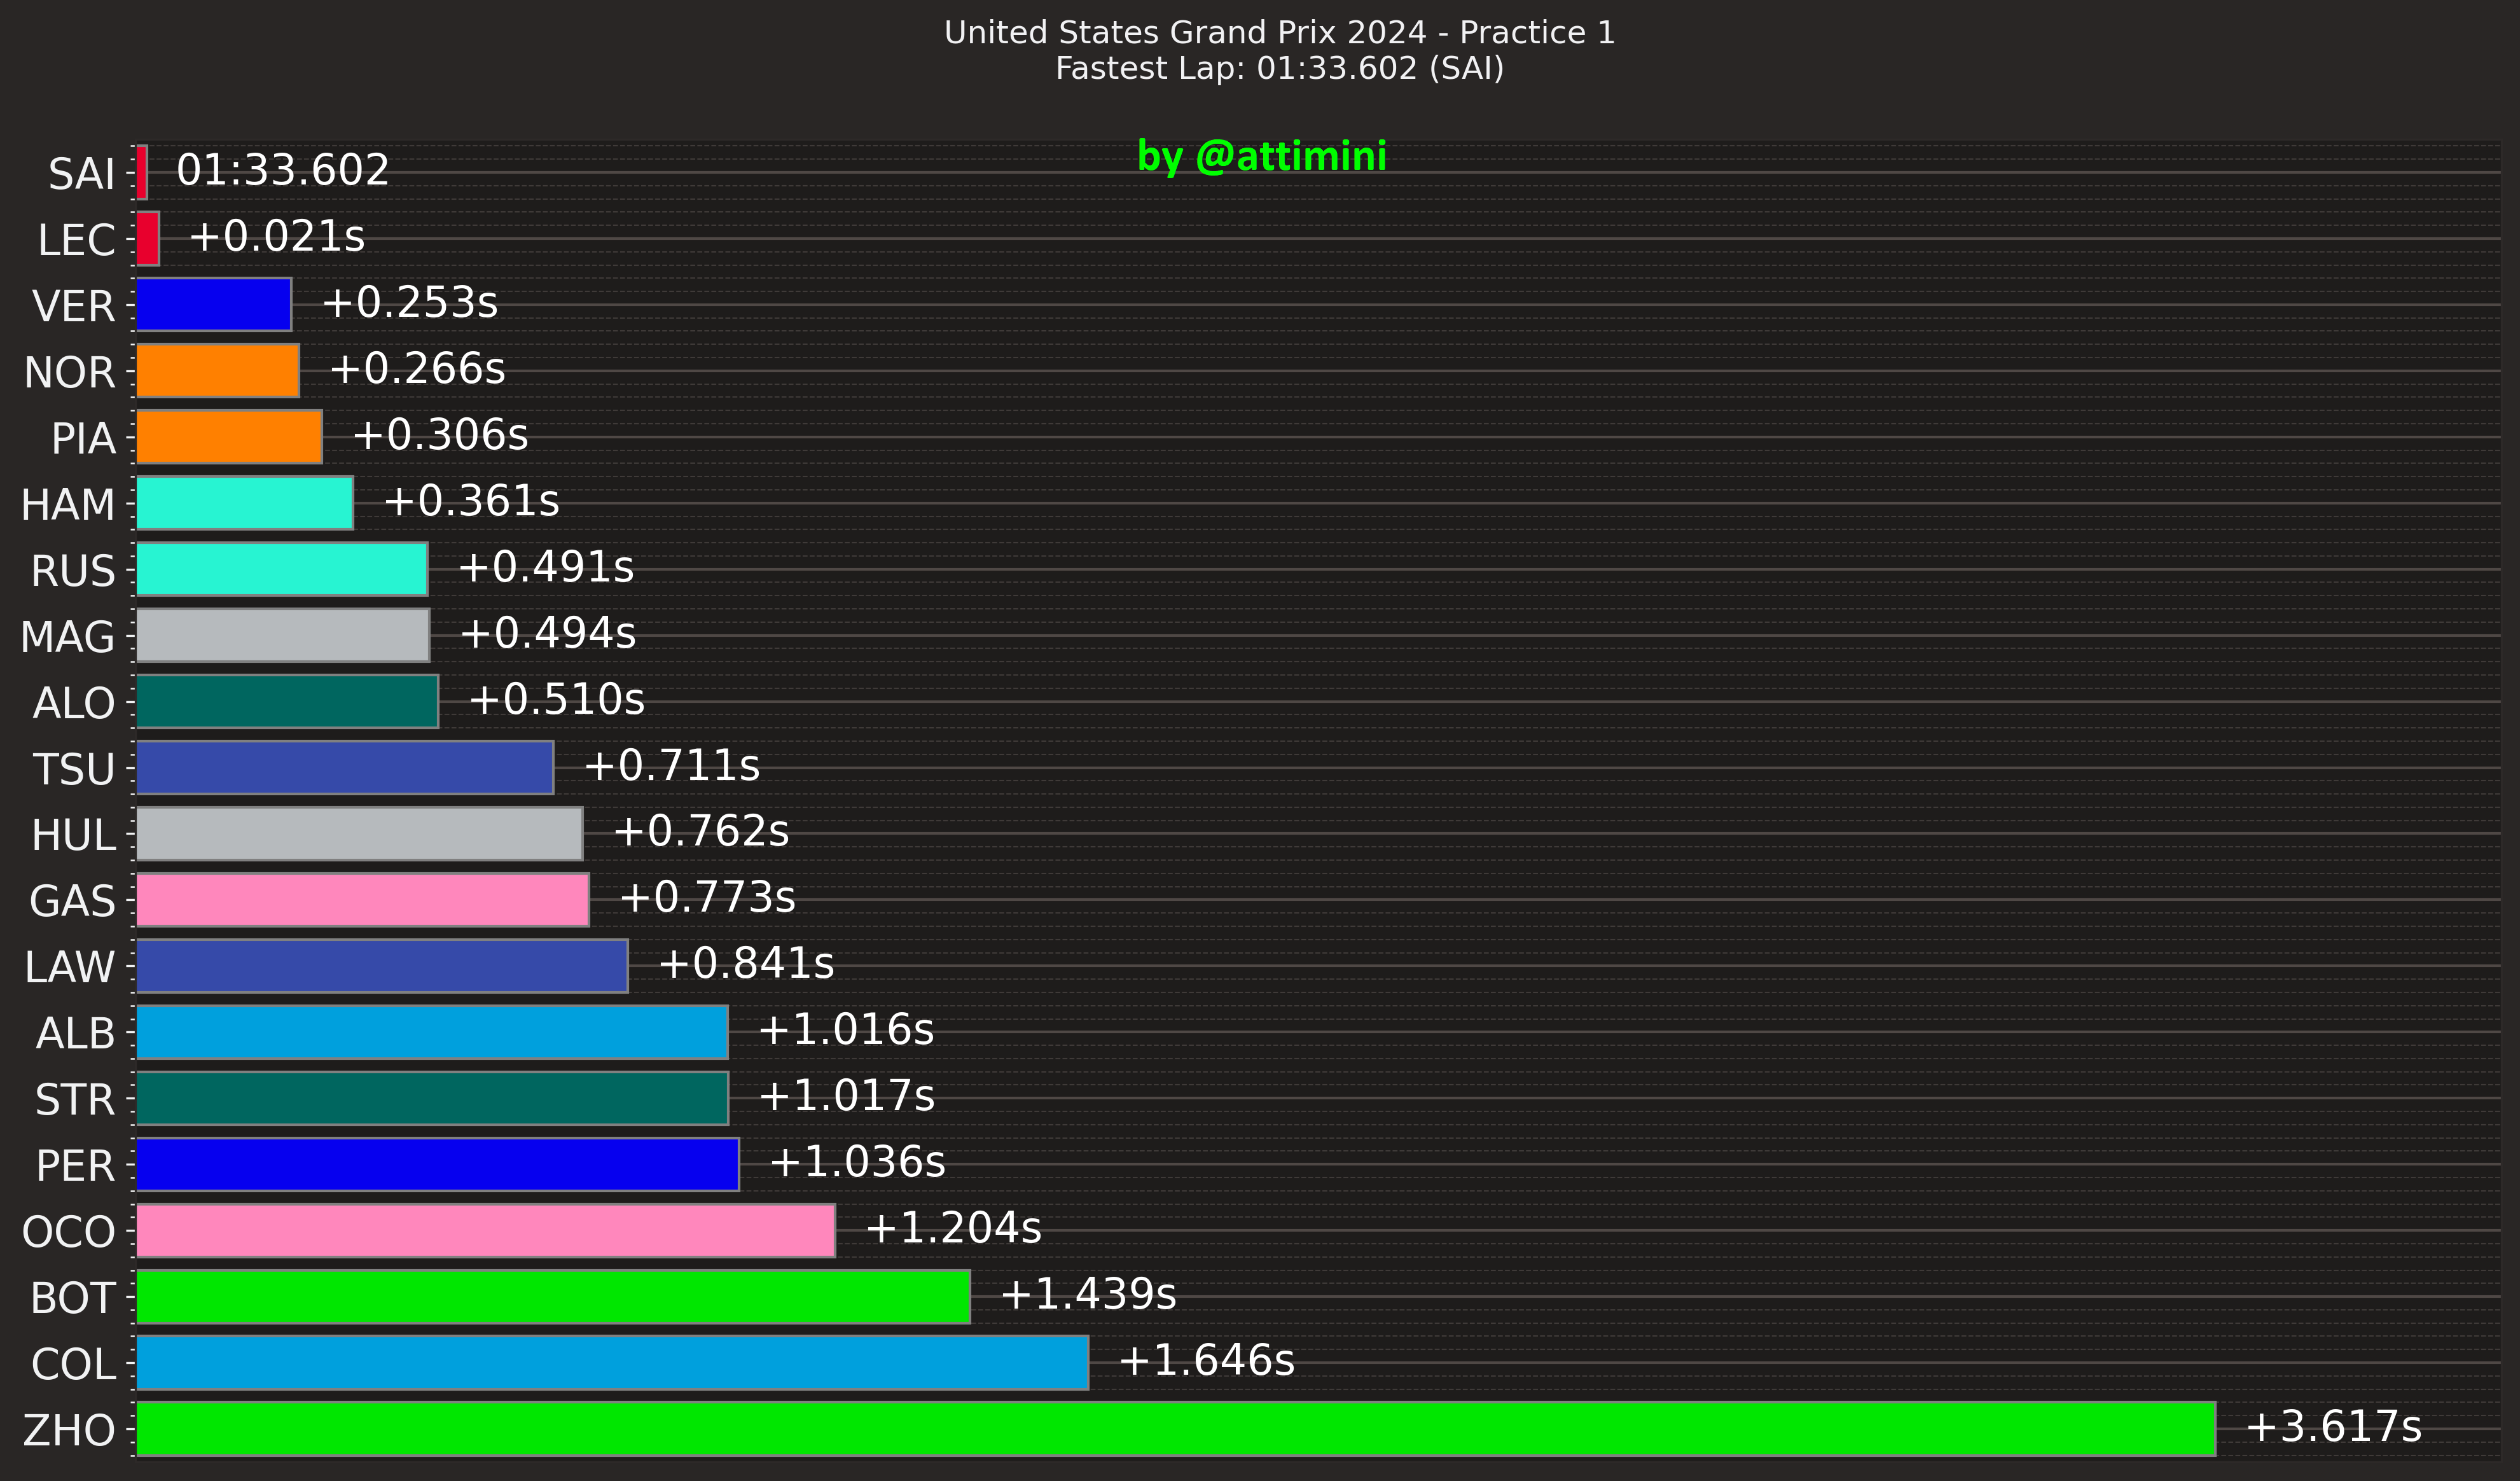The height and width of the screenshot is (1481, 2520).
Task: Click the green ZHO bar
Action: click(x=1175, y=1429)
